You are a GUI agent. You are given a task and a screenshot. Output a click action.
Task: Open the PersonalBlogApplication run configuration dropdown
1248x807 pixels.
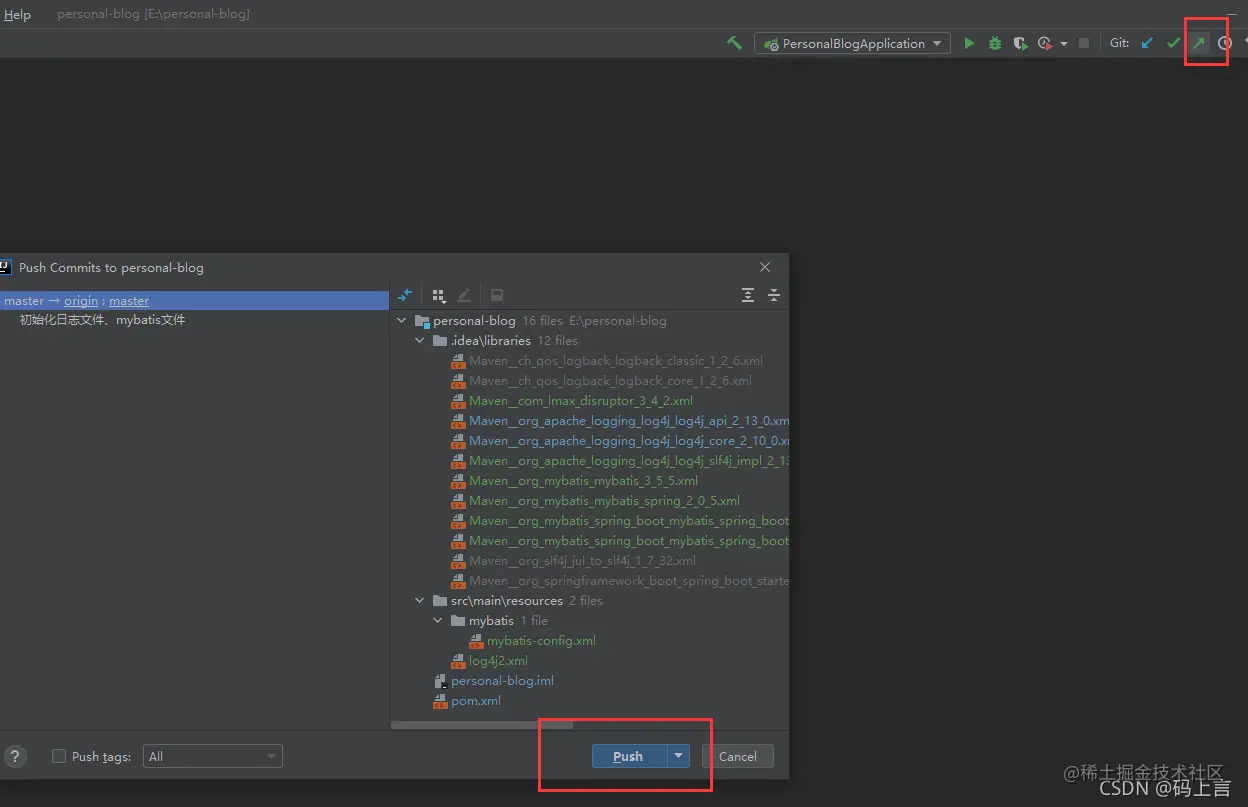852,43
